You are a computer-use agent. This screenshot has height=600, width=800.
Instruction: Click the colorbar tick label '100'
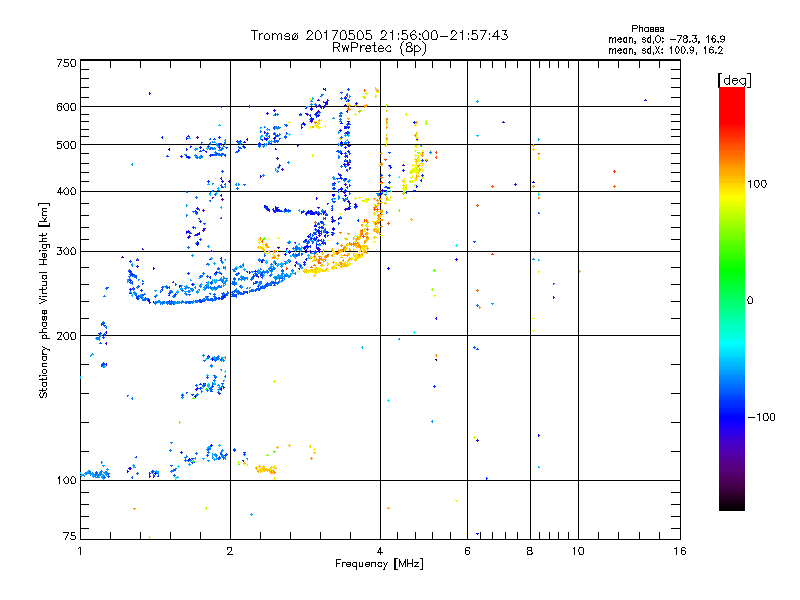(x=757, y=184)
